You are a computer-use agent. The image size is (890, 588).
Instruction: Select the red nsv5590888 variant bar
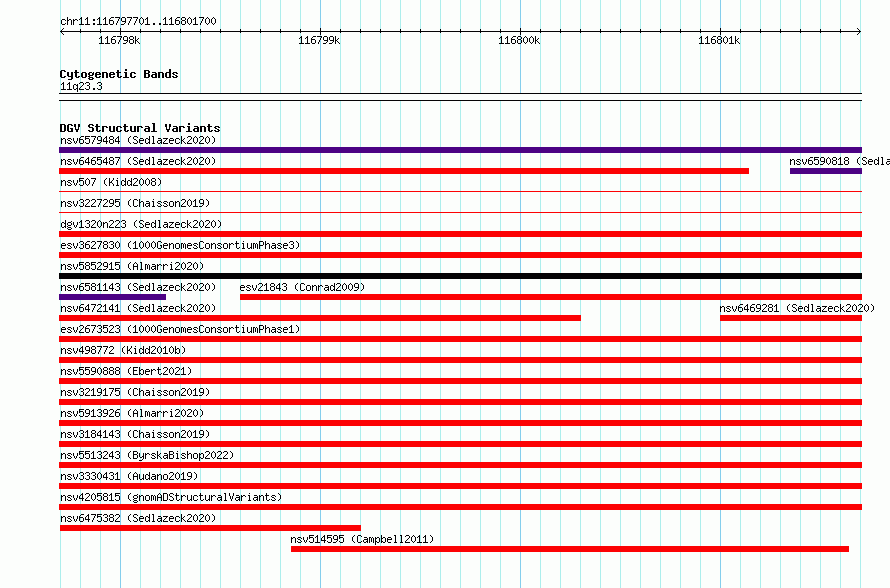[460, 381]
